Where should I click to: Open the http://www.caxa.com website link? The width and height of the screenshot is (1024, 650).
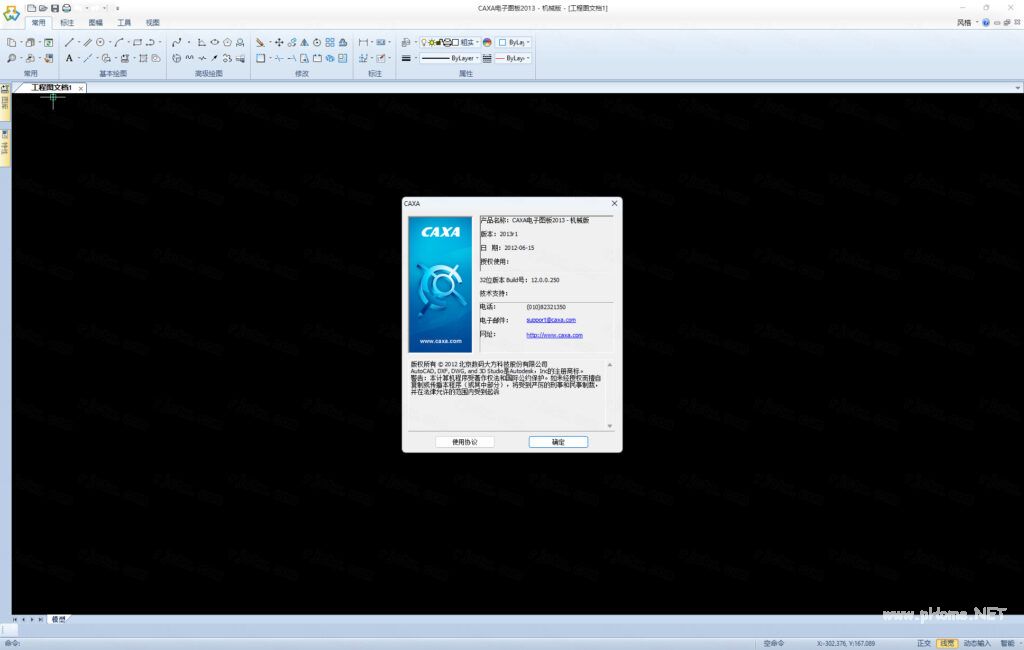click(554, 335)
